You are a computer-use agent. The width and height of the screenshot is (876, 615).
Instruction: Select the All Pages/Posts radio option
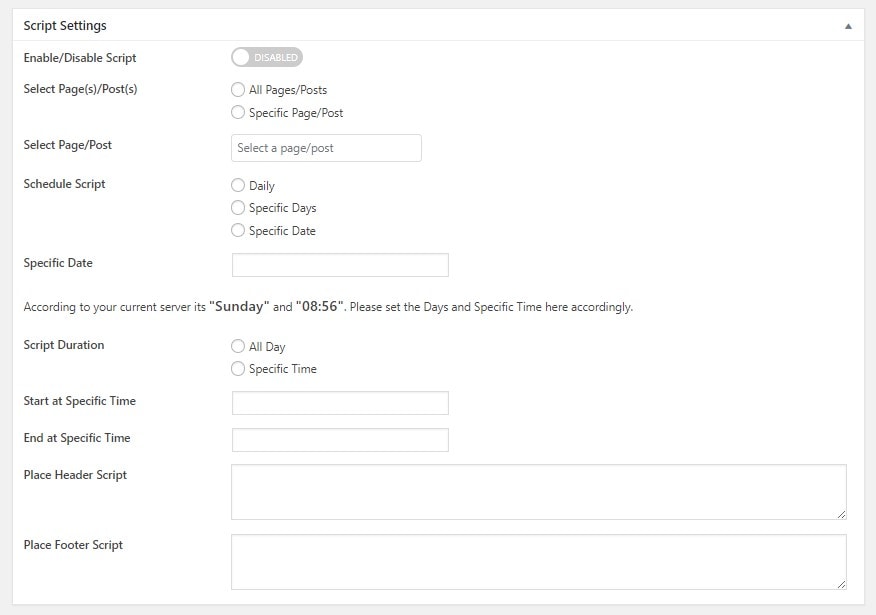click(x=238, y=89)
